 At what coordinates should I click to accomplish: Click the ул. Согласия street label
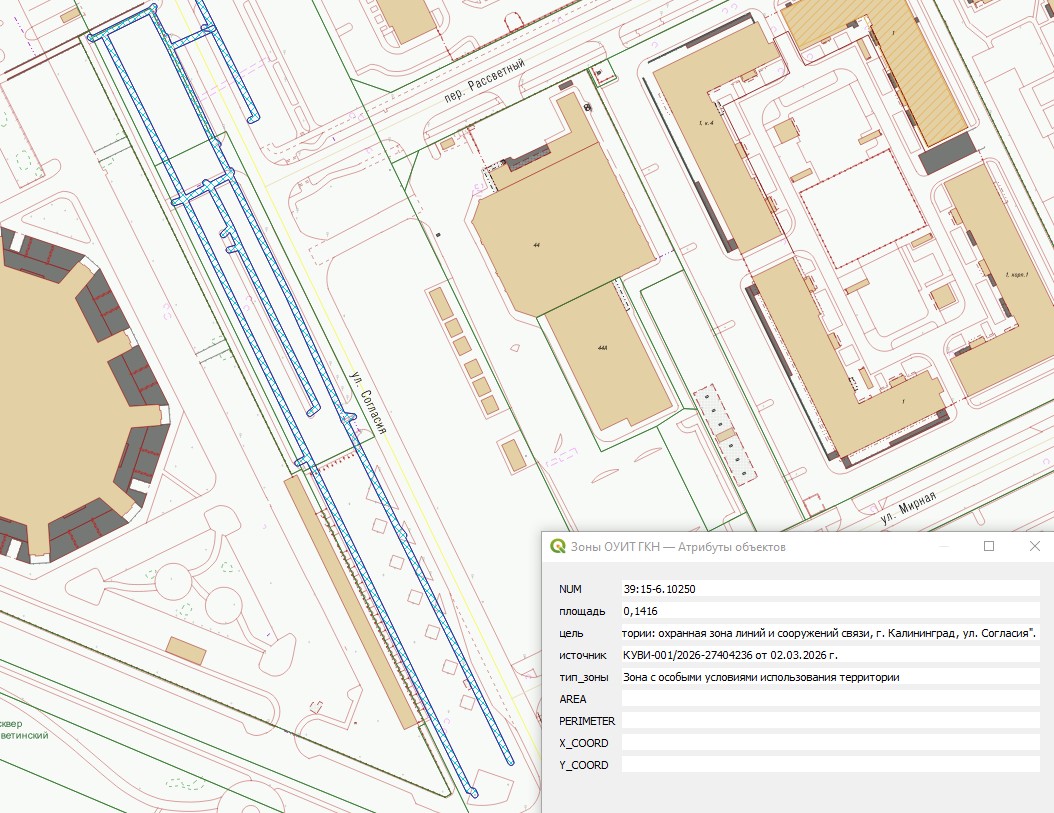point(368,402)
